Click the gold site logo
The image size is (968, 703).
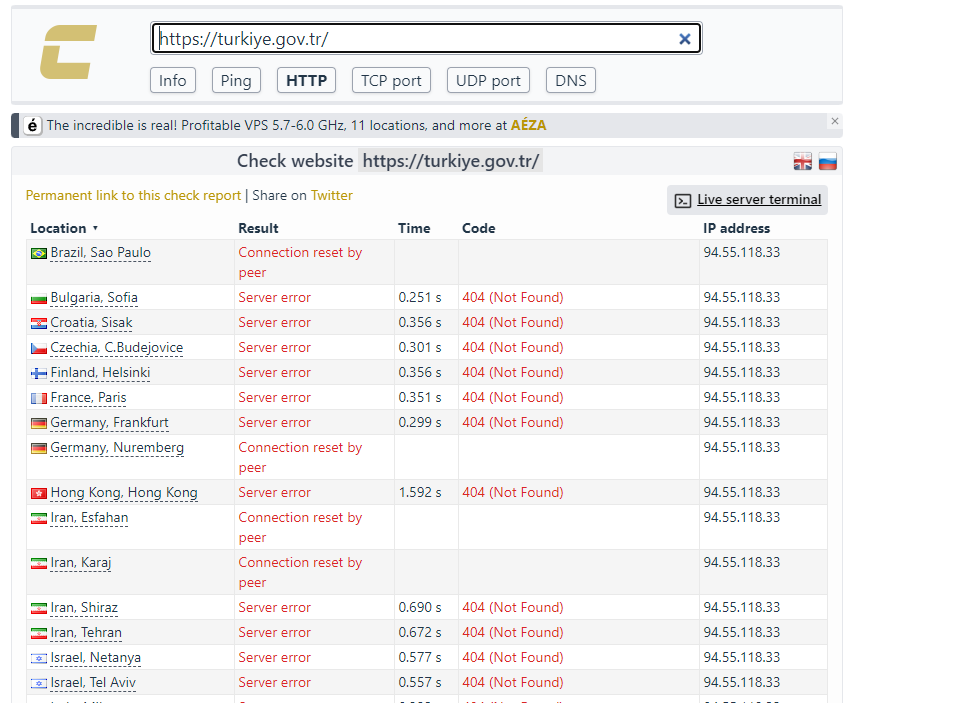click(69, 52)
